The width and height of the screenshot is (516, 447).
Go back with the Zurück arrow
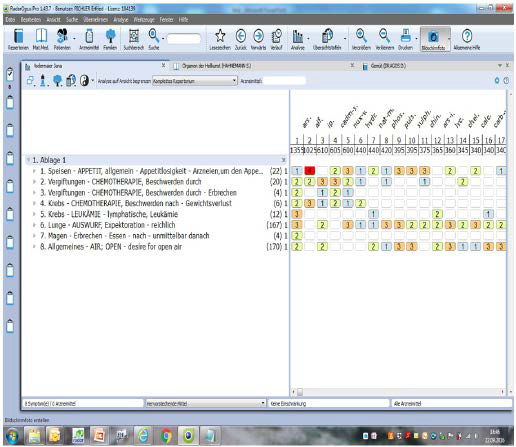(x=241, y=36)
